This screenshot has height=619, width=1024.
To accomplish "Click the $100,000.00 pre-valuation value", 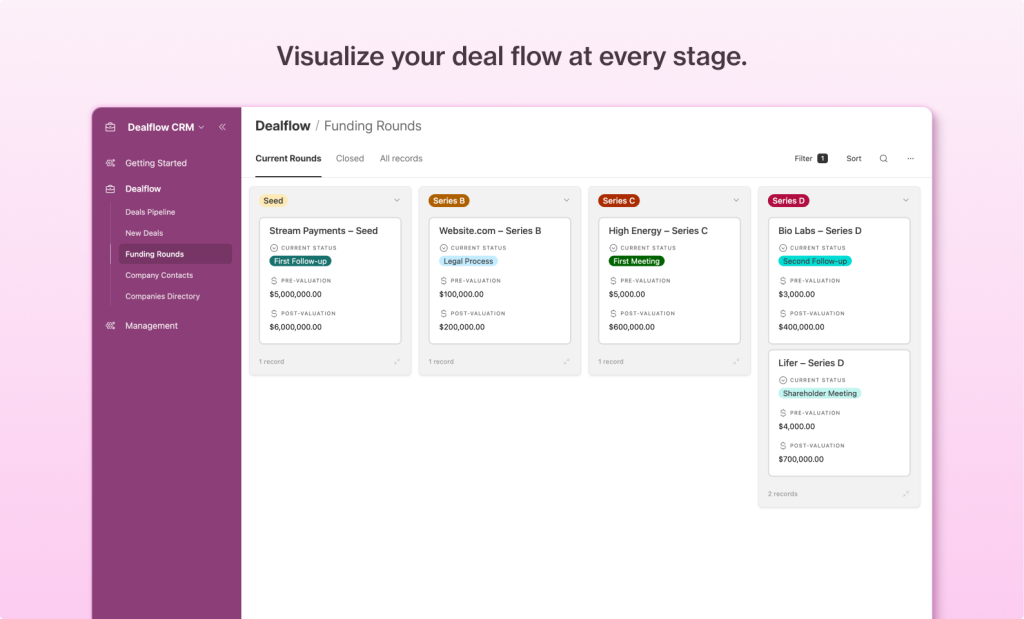I will click(x=461, y=294).
